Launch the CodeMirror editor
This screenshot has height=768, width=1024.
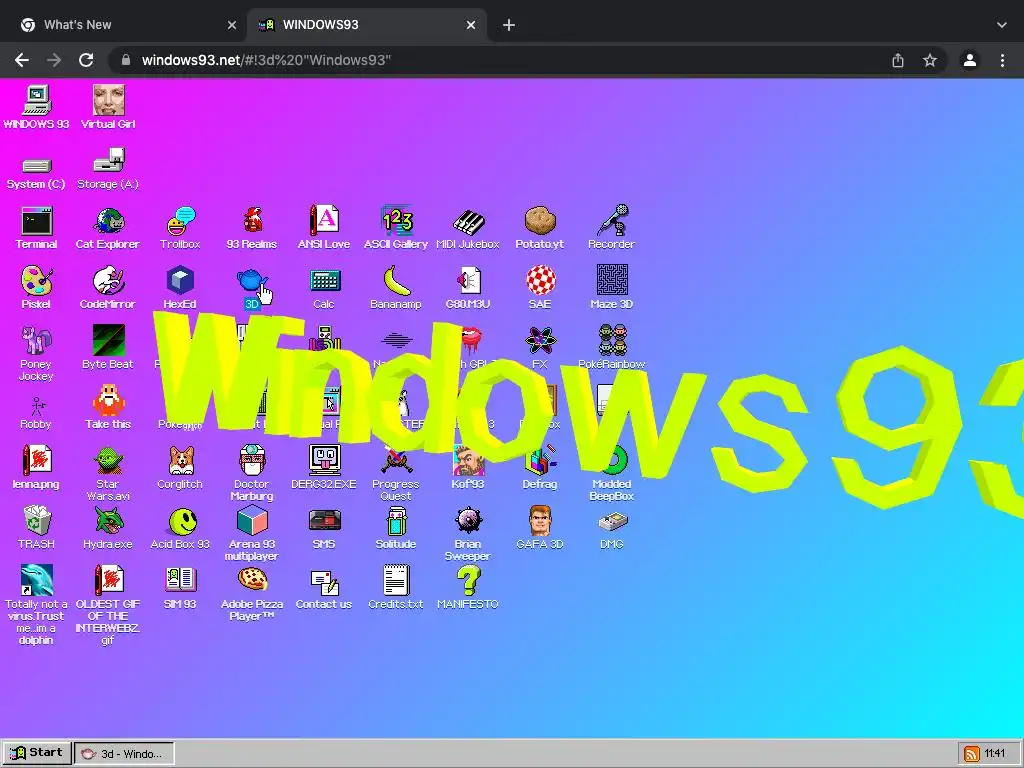coord(108,281)
